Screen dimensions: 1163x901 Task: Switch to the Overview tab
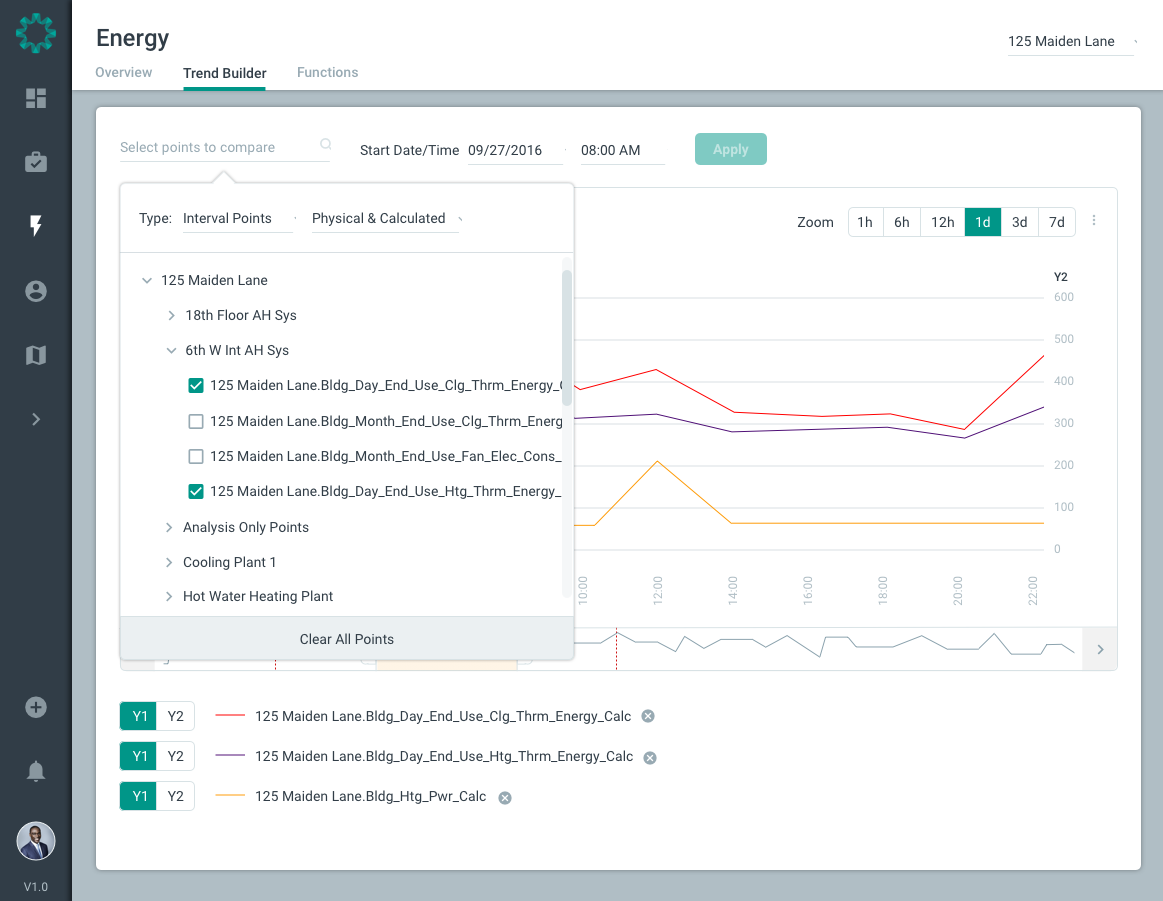pos(123,72)
